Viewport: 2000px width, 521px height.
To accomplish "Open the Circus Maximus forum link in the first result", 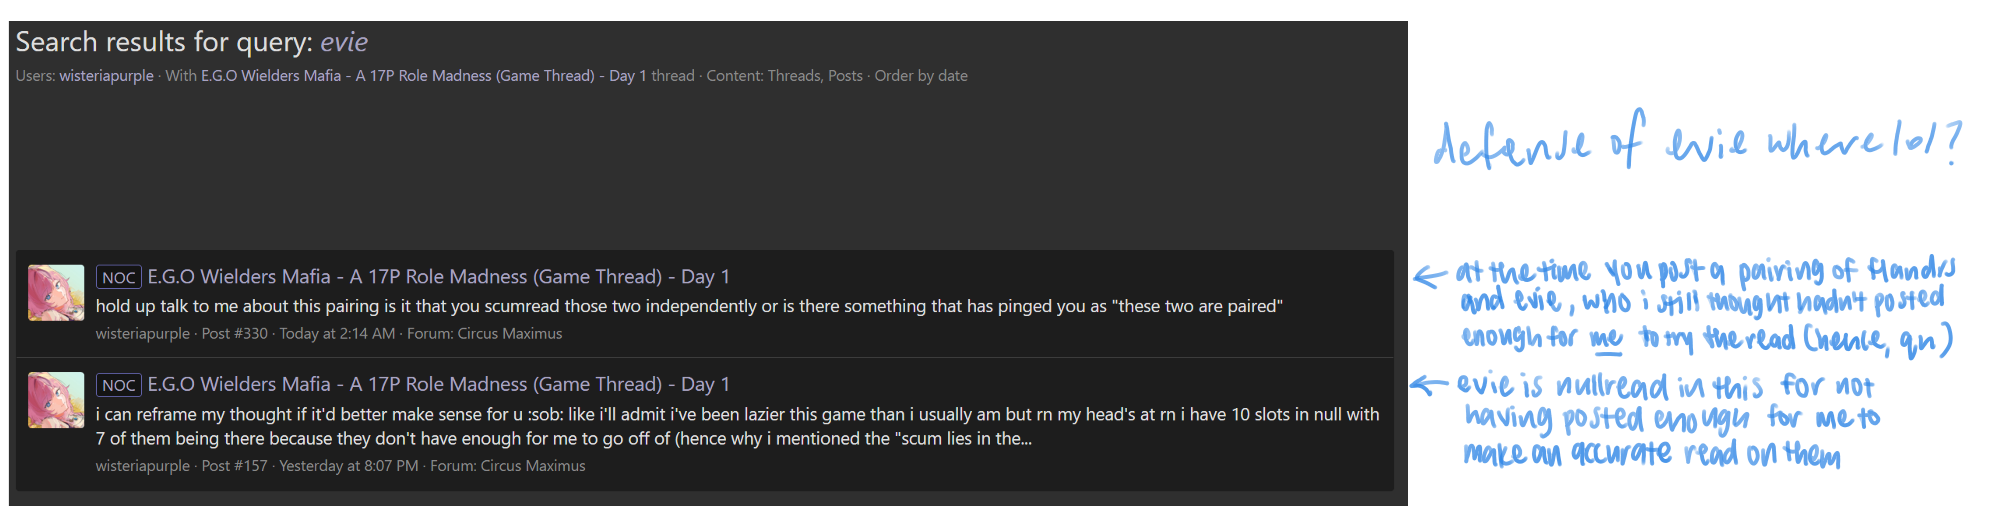I will click(x=509, y=334).
